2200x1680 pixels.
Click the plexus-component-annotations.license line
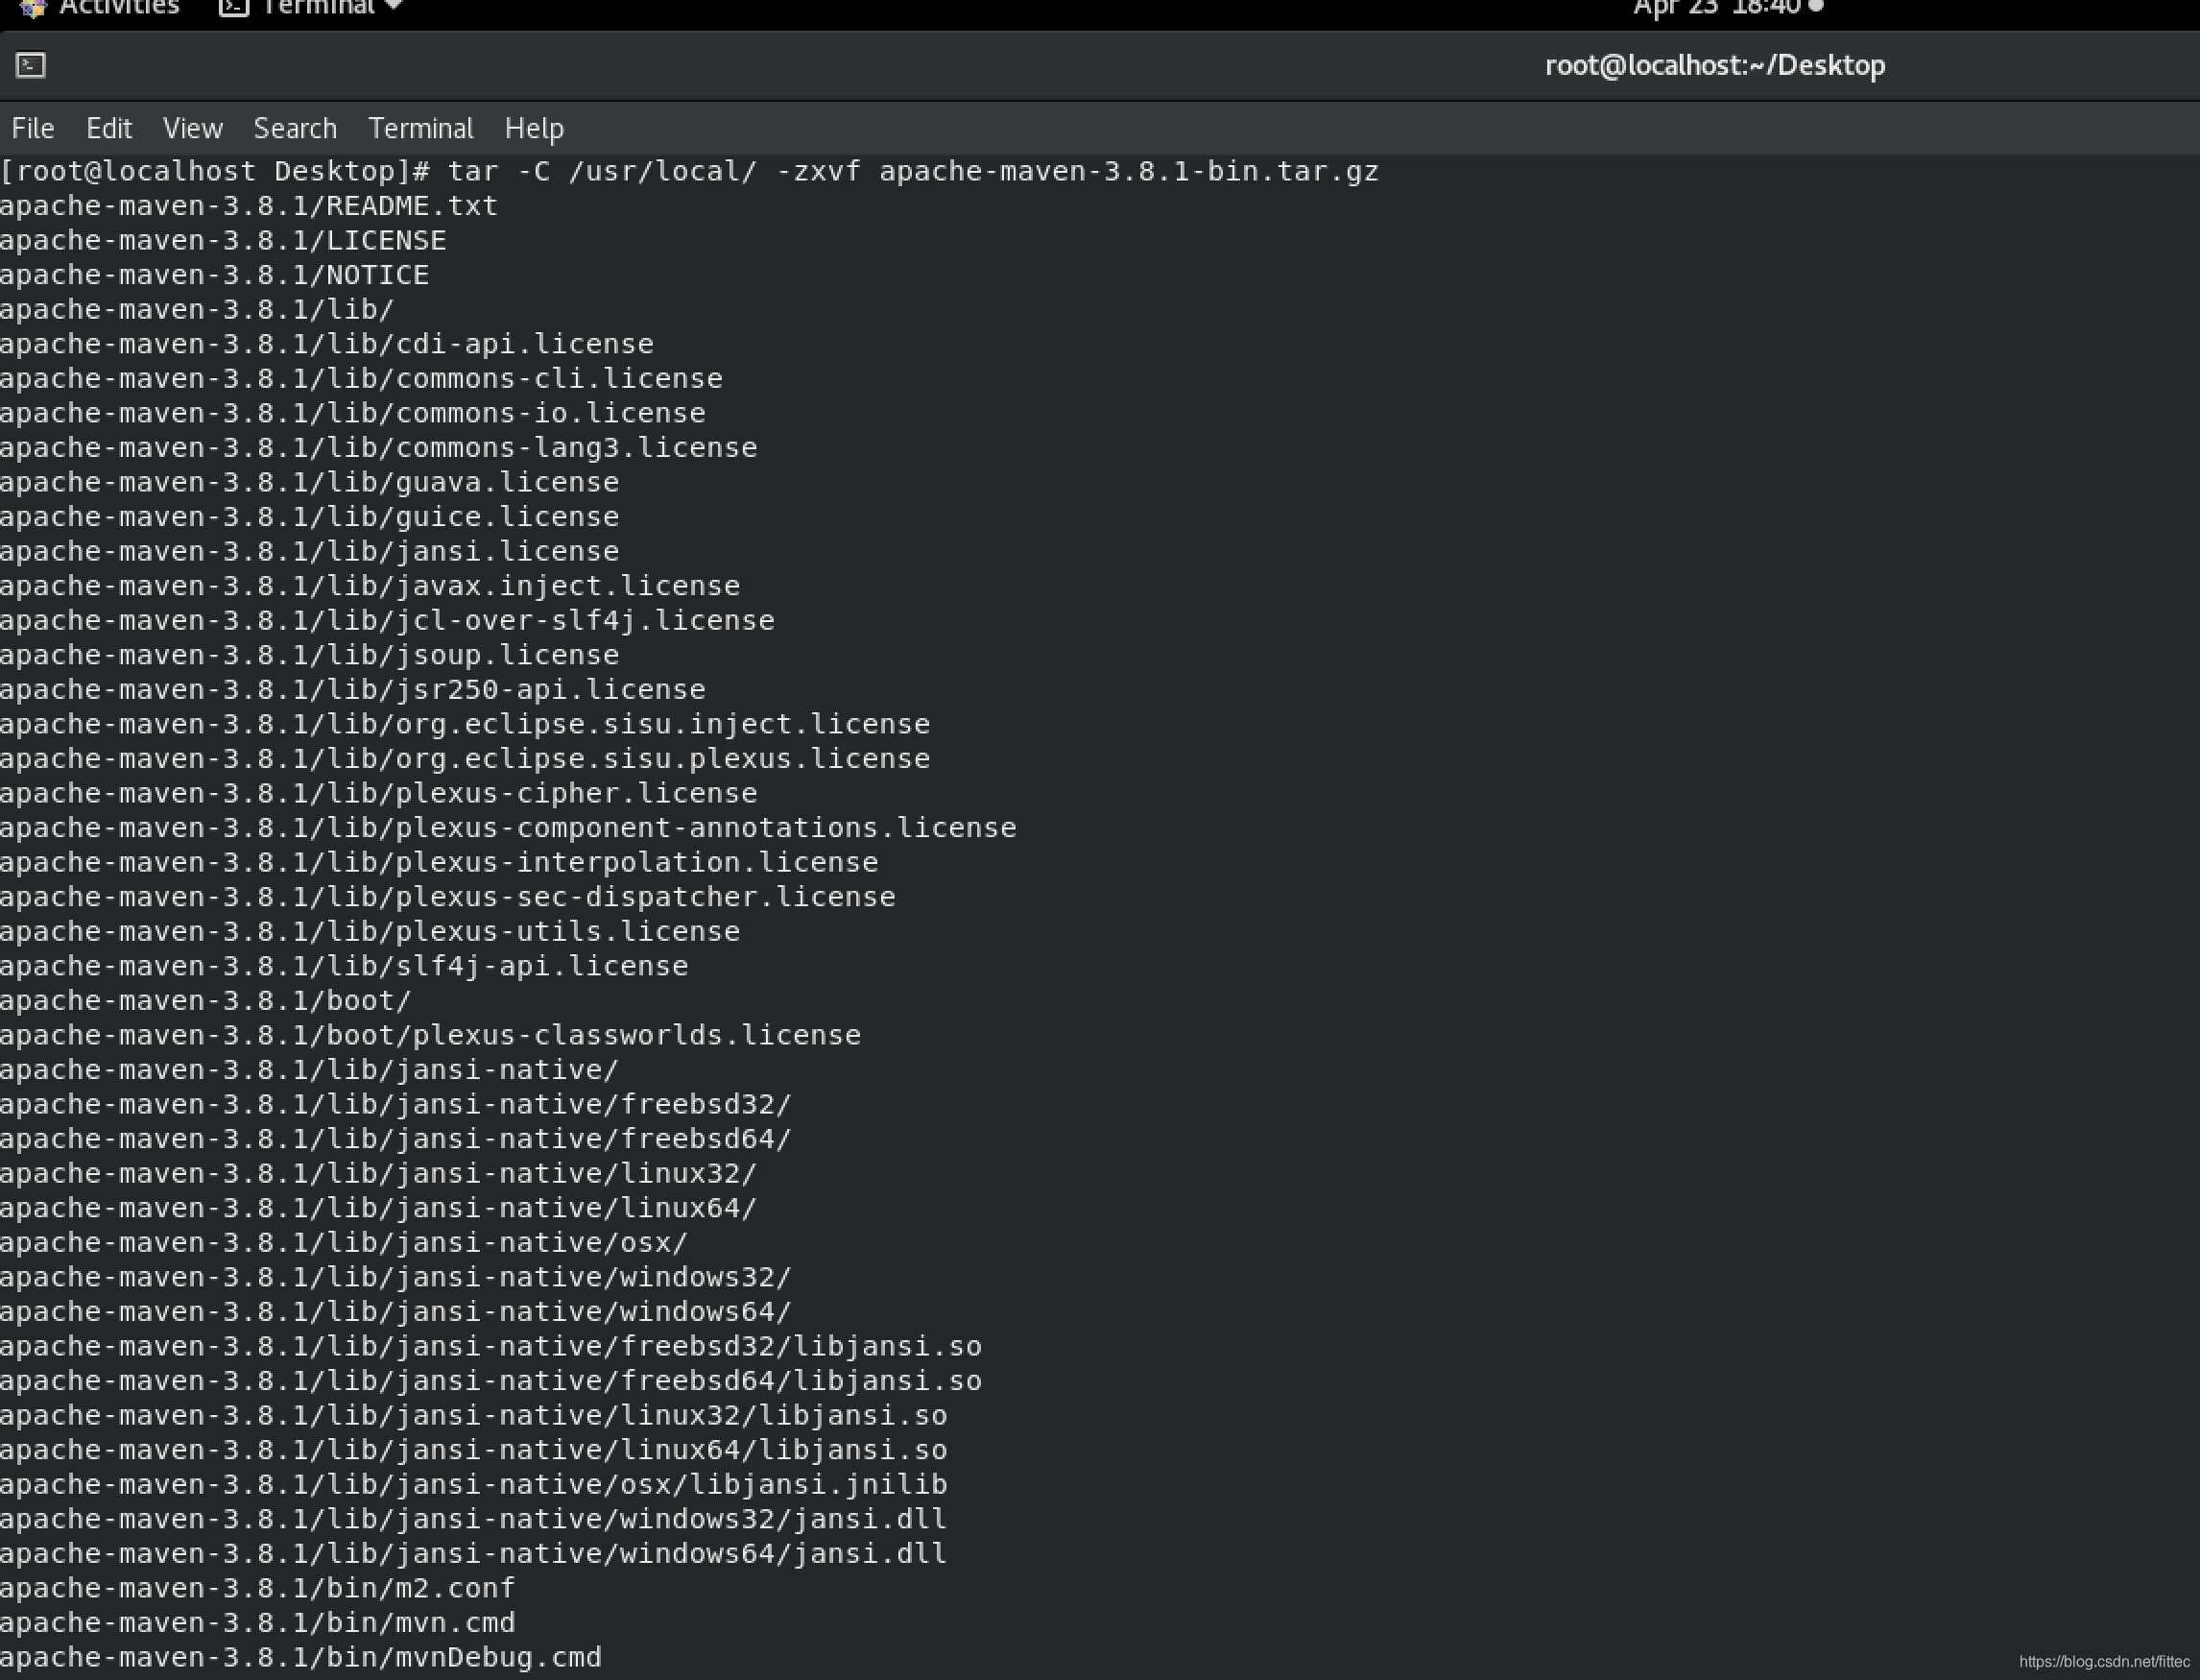pos(508,828)
